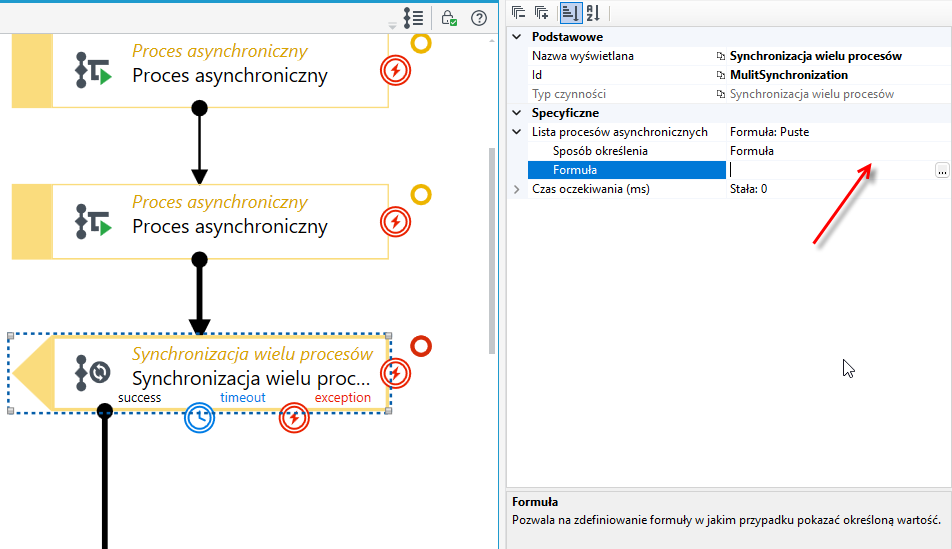Click the exception lightning icon on second Proces asynchroniczny
952x549 pixels.
point(395,222)
